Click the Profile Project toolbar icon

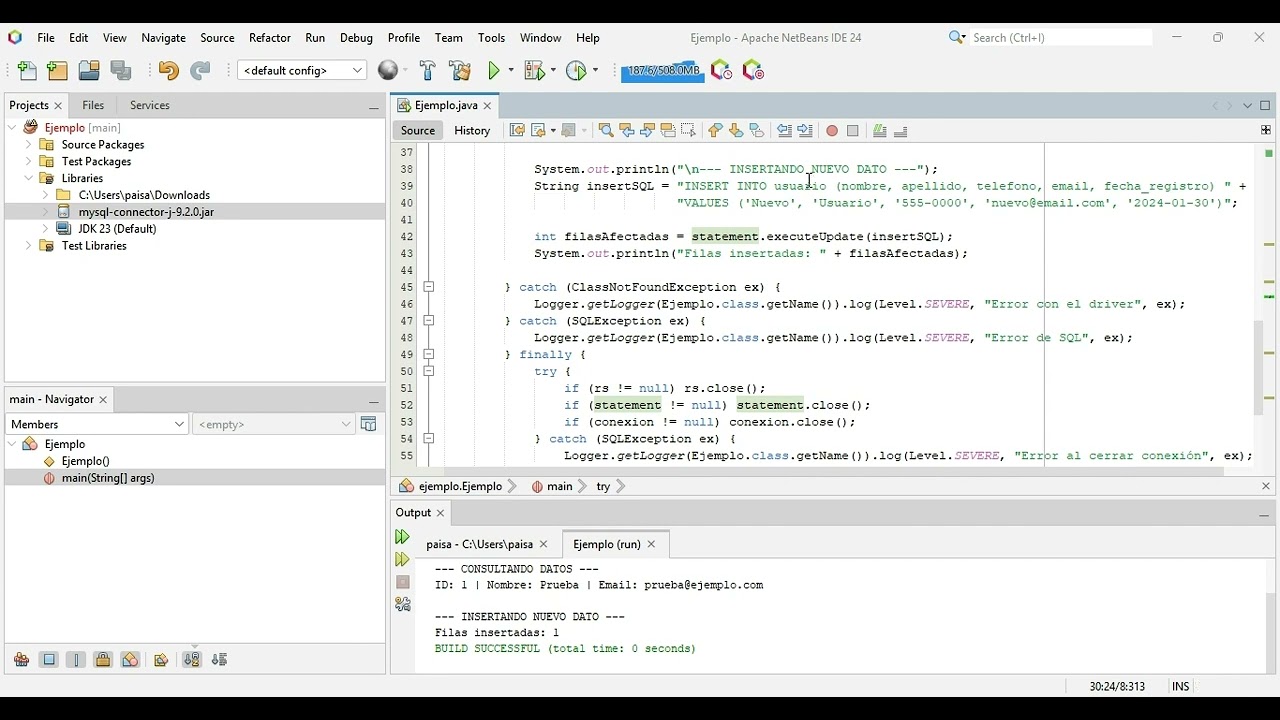pyautogui.click(x=576, y=70)
